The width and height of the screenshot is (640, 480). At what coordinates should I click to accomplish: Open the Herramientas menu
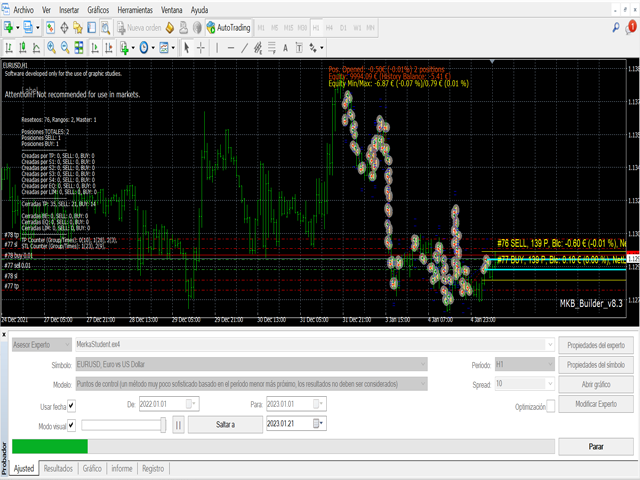pos(135,10)
